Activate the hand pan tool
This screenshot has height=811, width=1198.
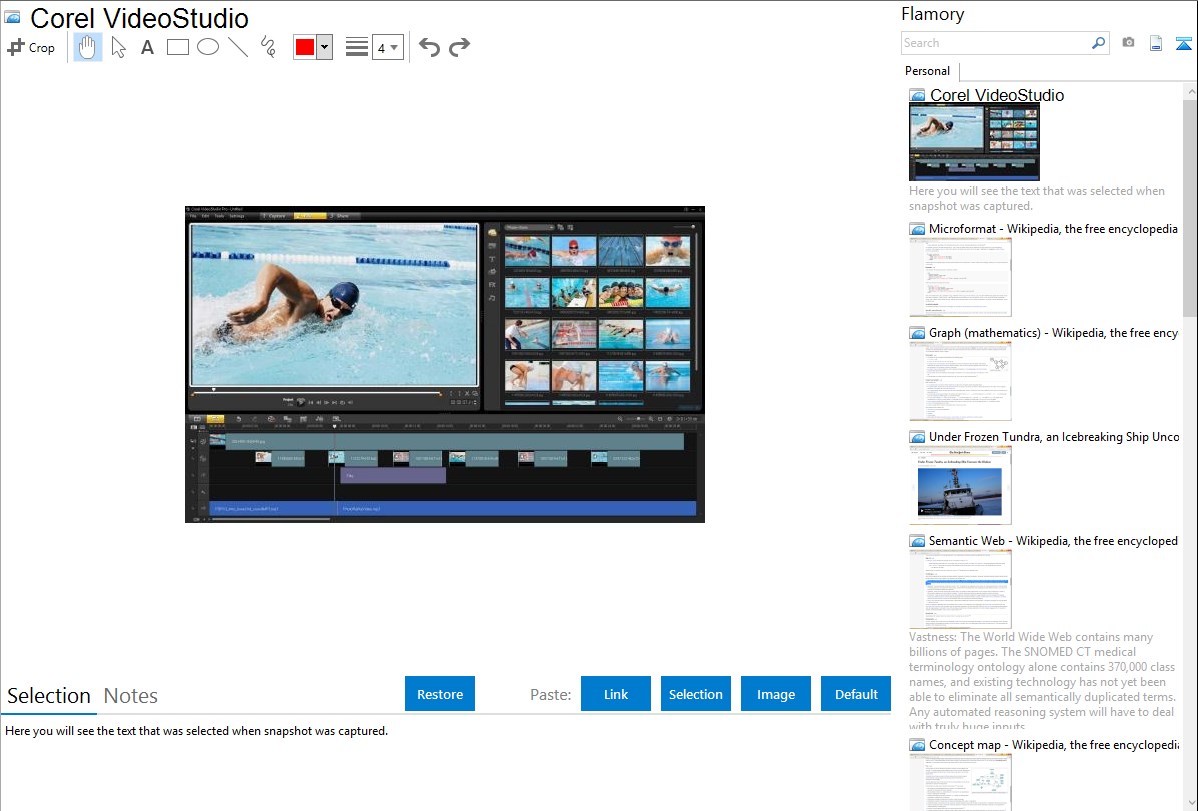tap(87, 47)
